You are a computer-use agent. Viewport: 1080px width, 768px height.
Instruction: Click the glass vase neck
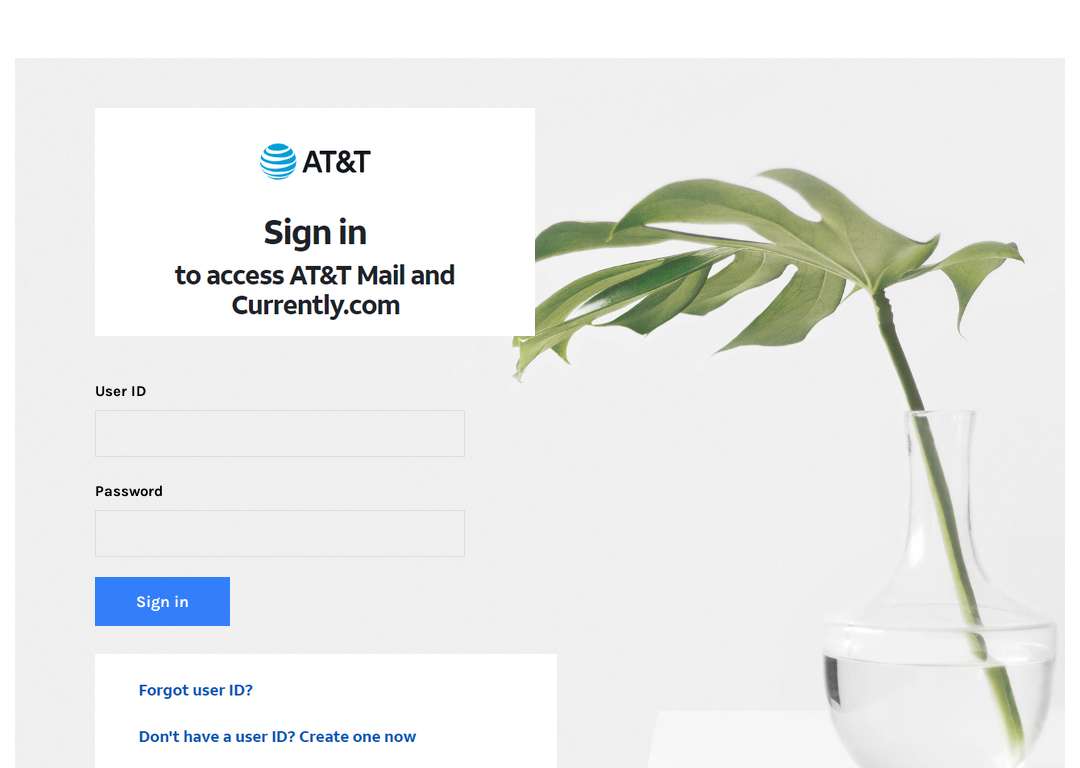[941, 482]
